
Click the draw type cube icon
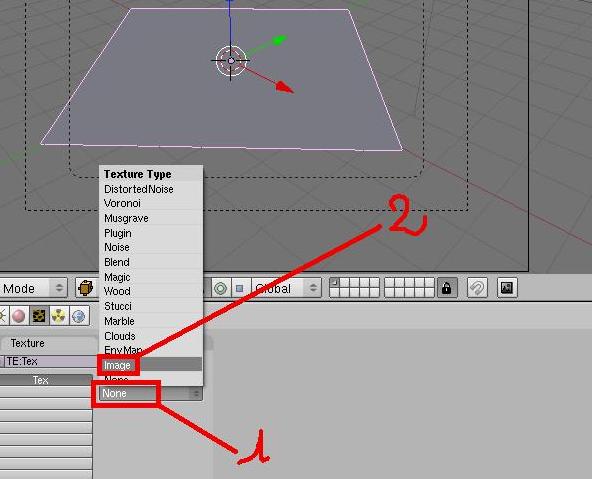(x=85, y=288)
